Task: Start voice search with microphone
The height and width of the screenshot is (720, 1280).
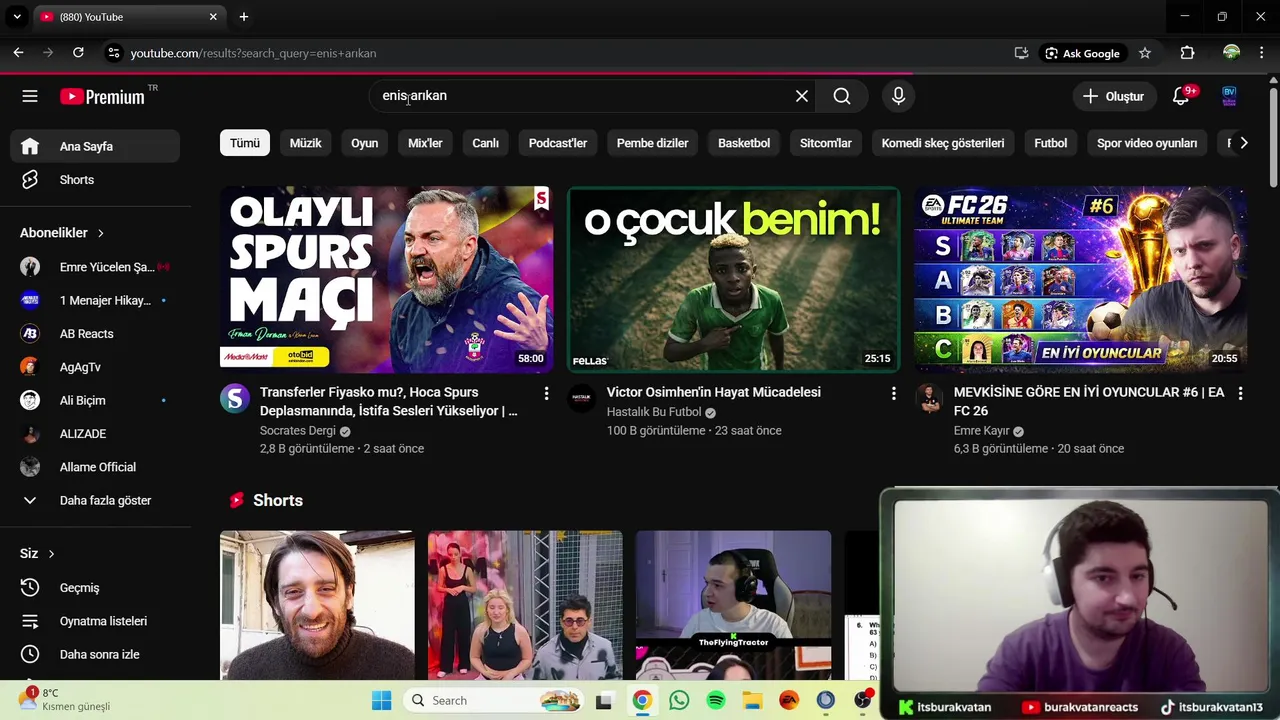Action: tap(898, 96)
